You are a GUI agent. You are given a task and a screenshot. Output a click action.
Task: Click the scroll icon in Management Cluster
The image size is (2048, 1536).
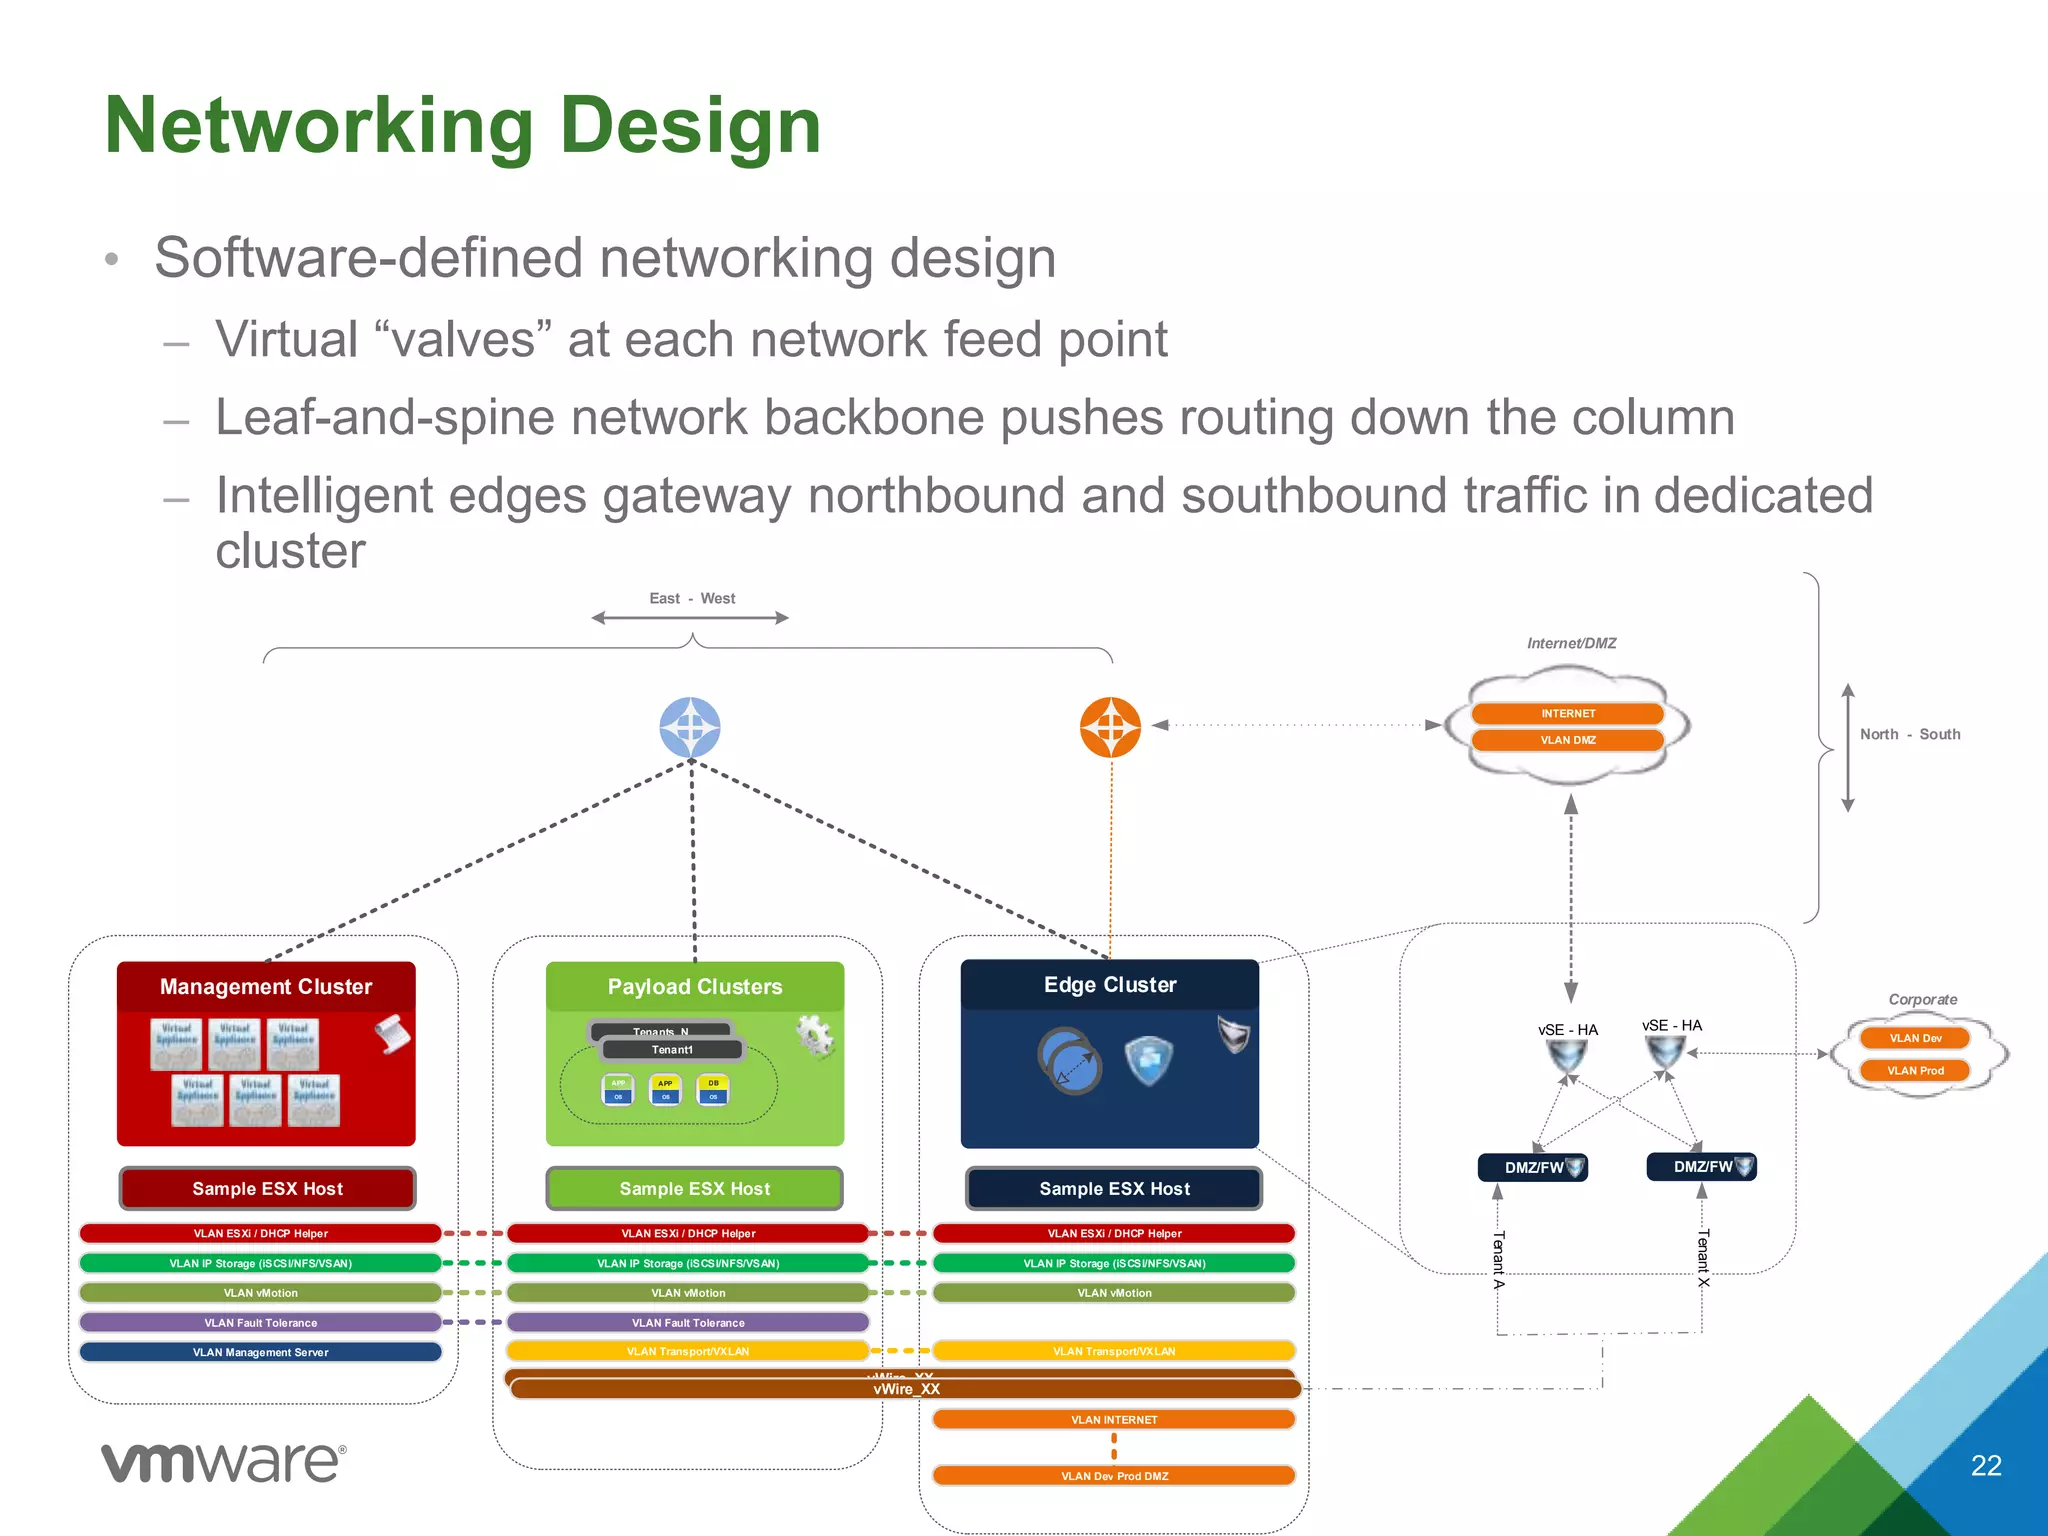point(392,1035)
